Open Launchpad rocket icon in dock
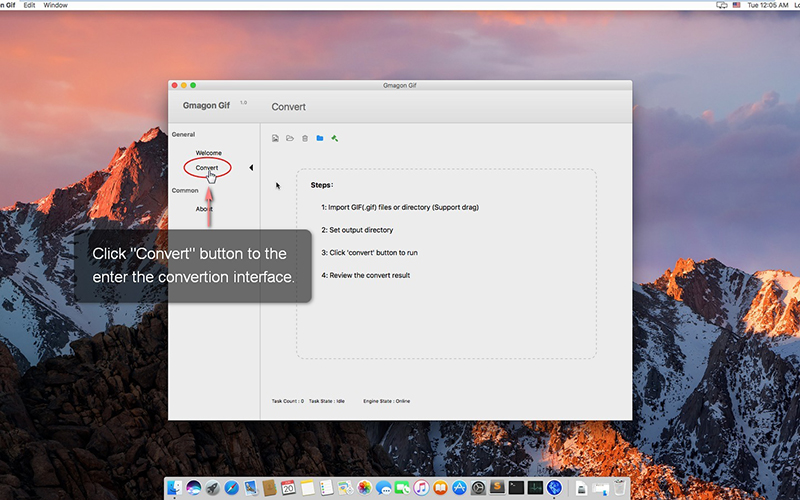This screenshot has width=800, height=500. pyautogui.click(x=212, y=488)
